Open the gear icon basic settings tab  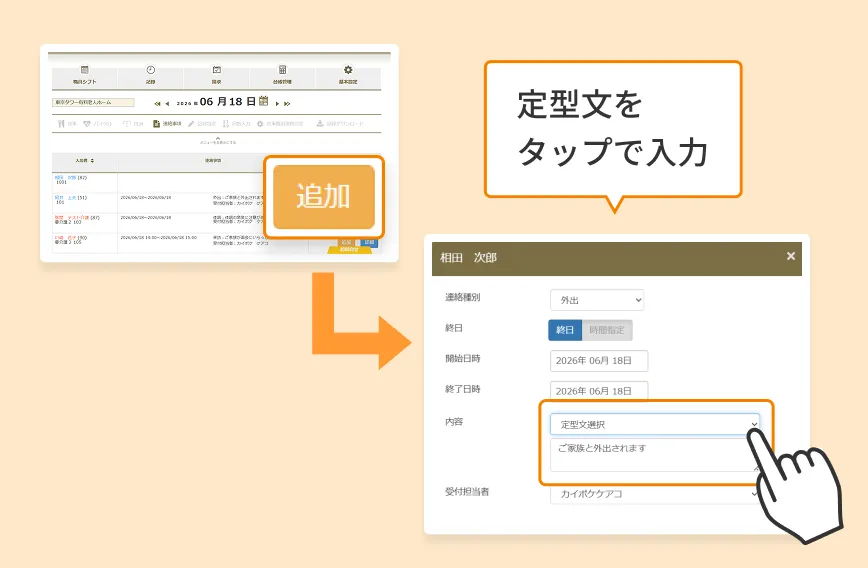(348, 75)
